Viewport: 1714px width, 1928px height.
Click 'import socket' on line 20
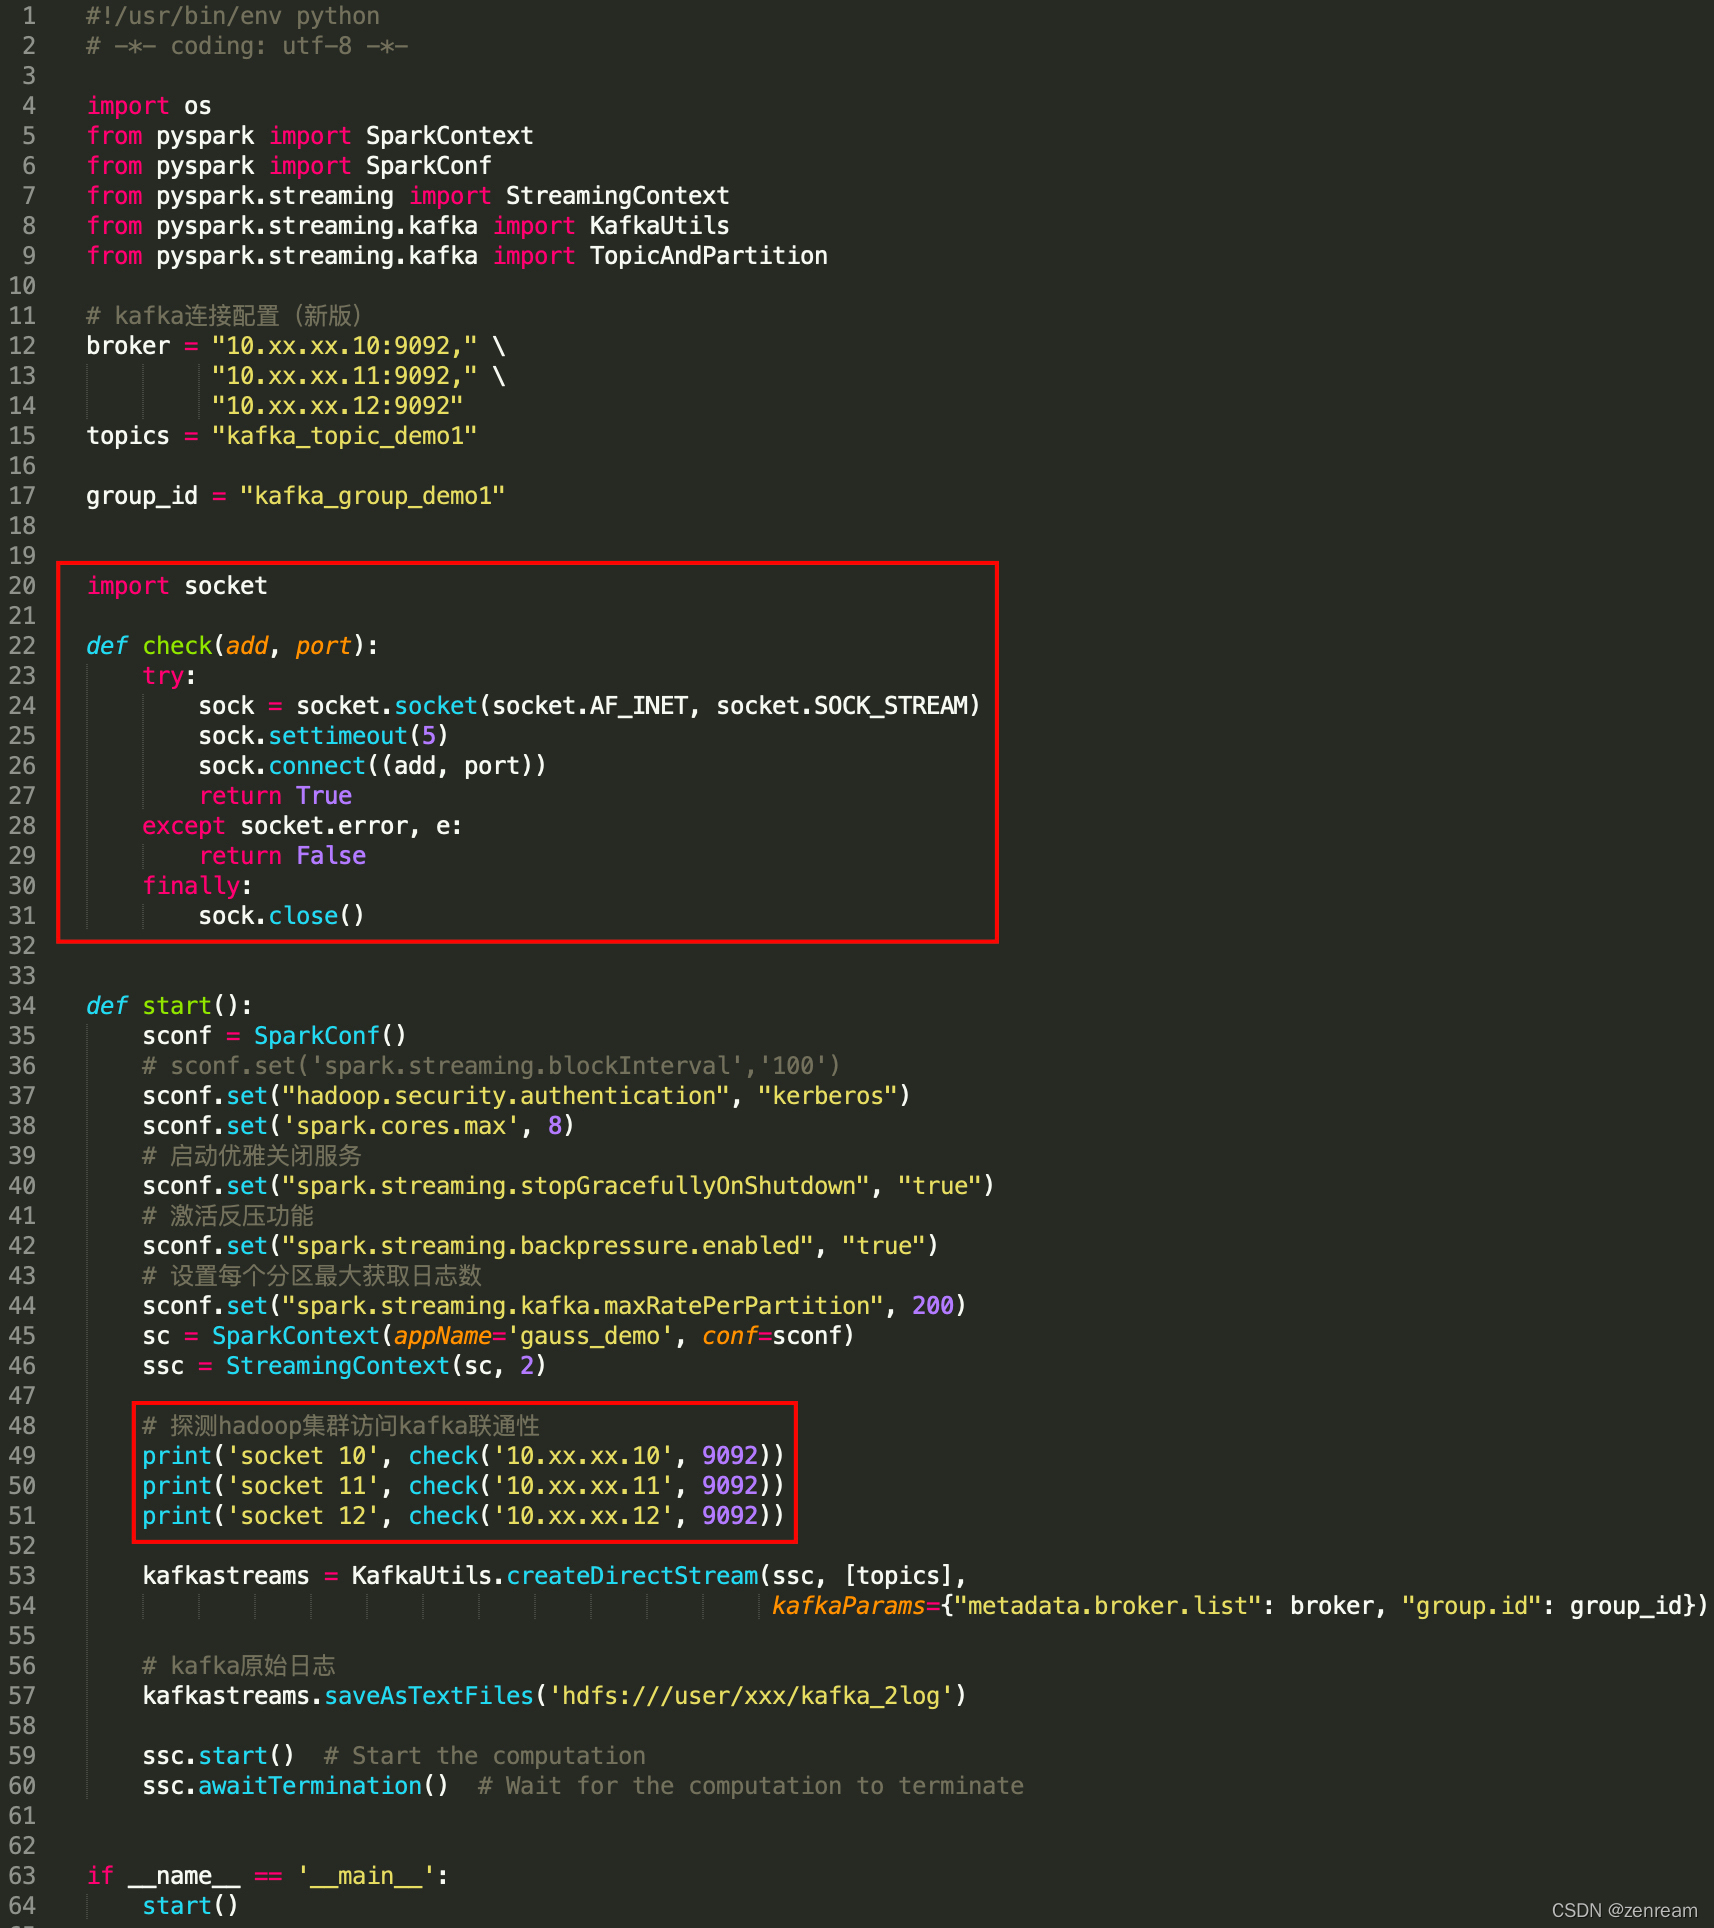point(177,586)
